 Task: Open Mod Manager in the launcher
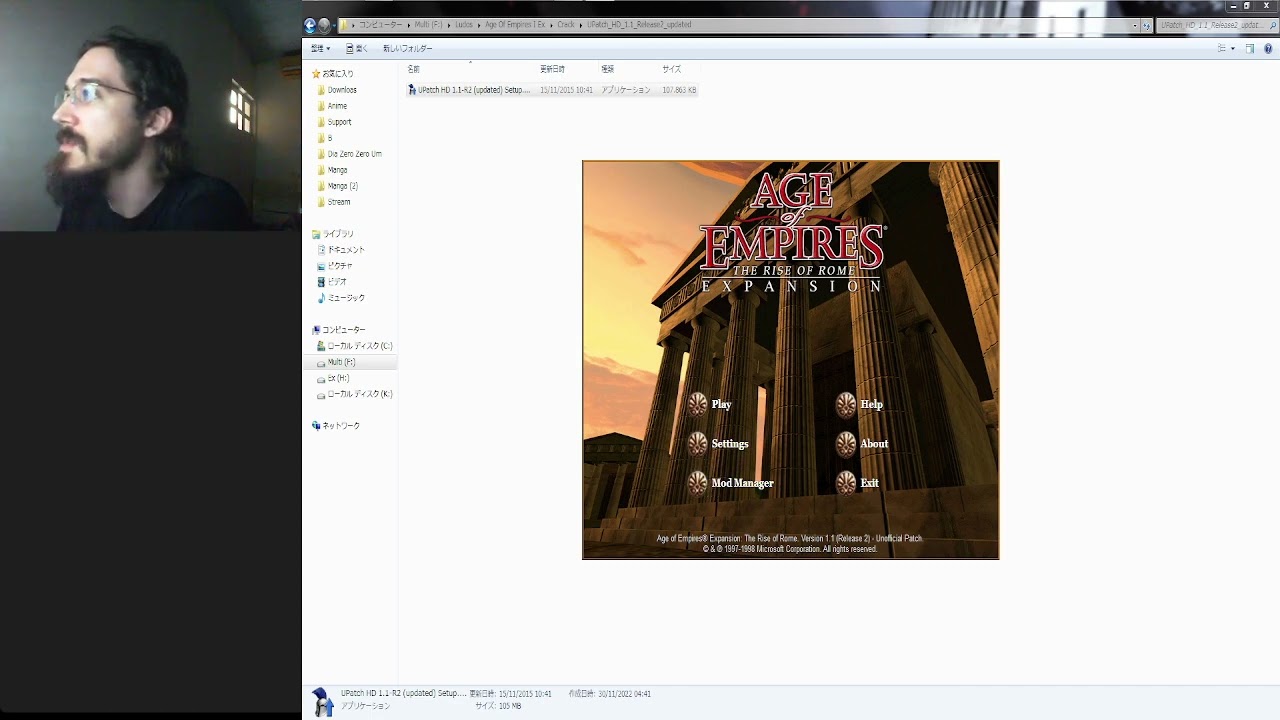(742, 483)
